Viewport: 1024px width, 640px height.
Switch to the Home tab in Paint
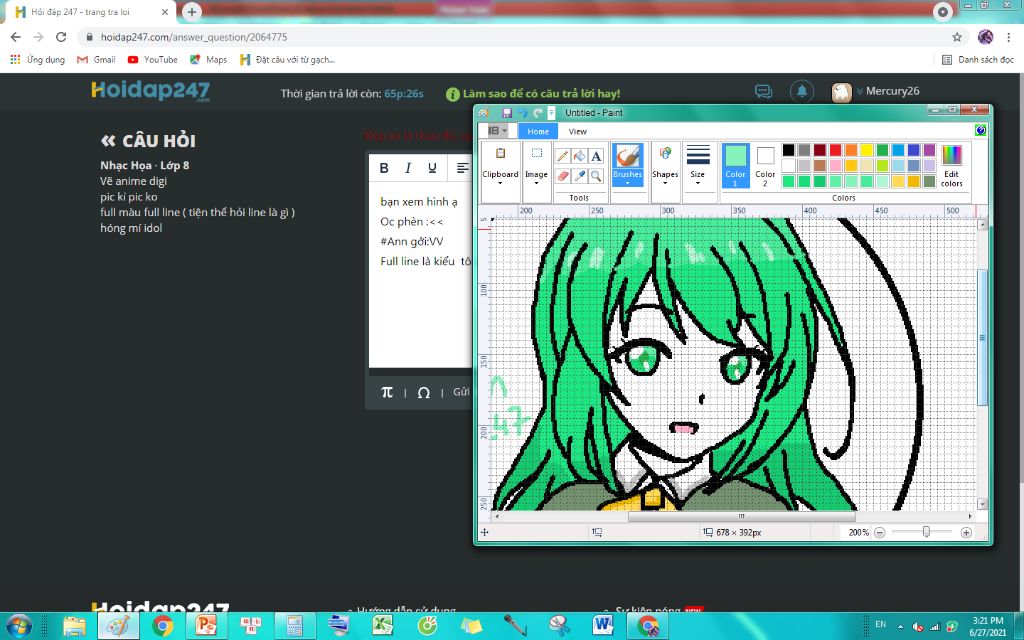(x=537, y=131)
